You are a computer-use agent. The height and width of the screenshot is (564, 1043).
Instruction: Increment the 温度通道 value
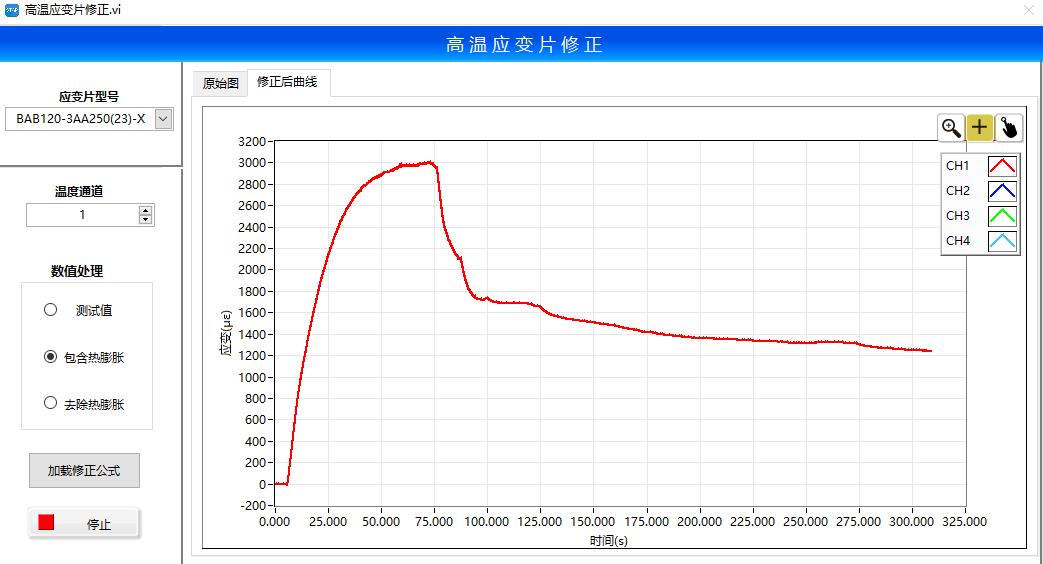(x=146, y=210)
